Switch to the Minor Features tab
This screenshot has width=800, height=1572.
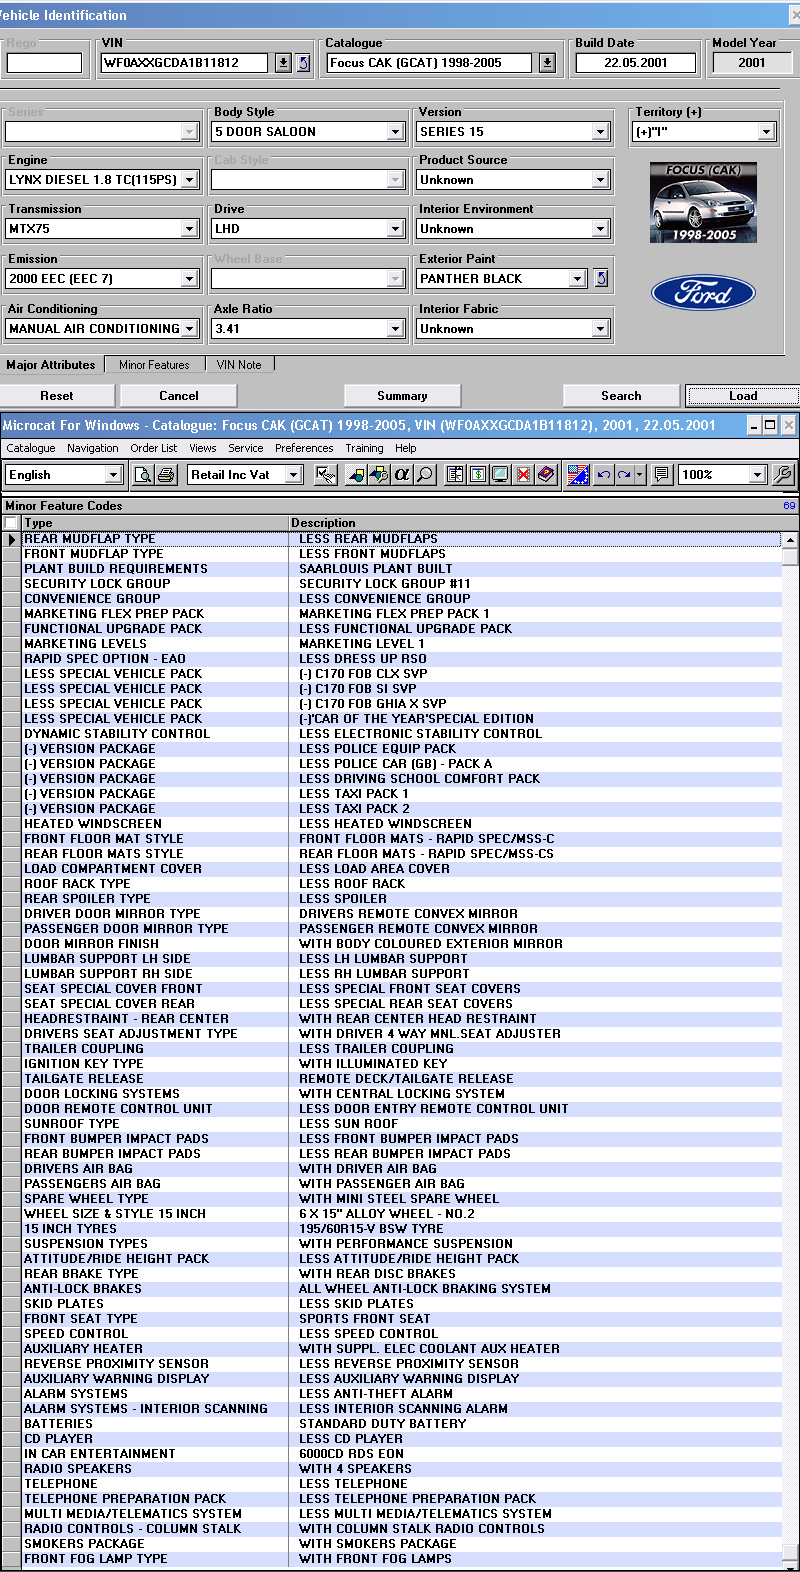154,365
